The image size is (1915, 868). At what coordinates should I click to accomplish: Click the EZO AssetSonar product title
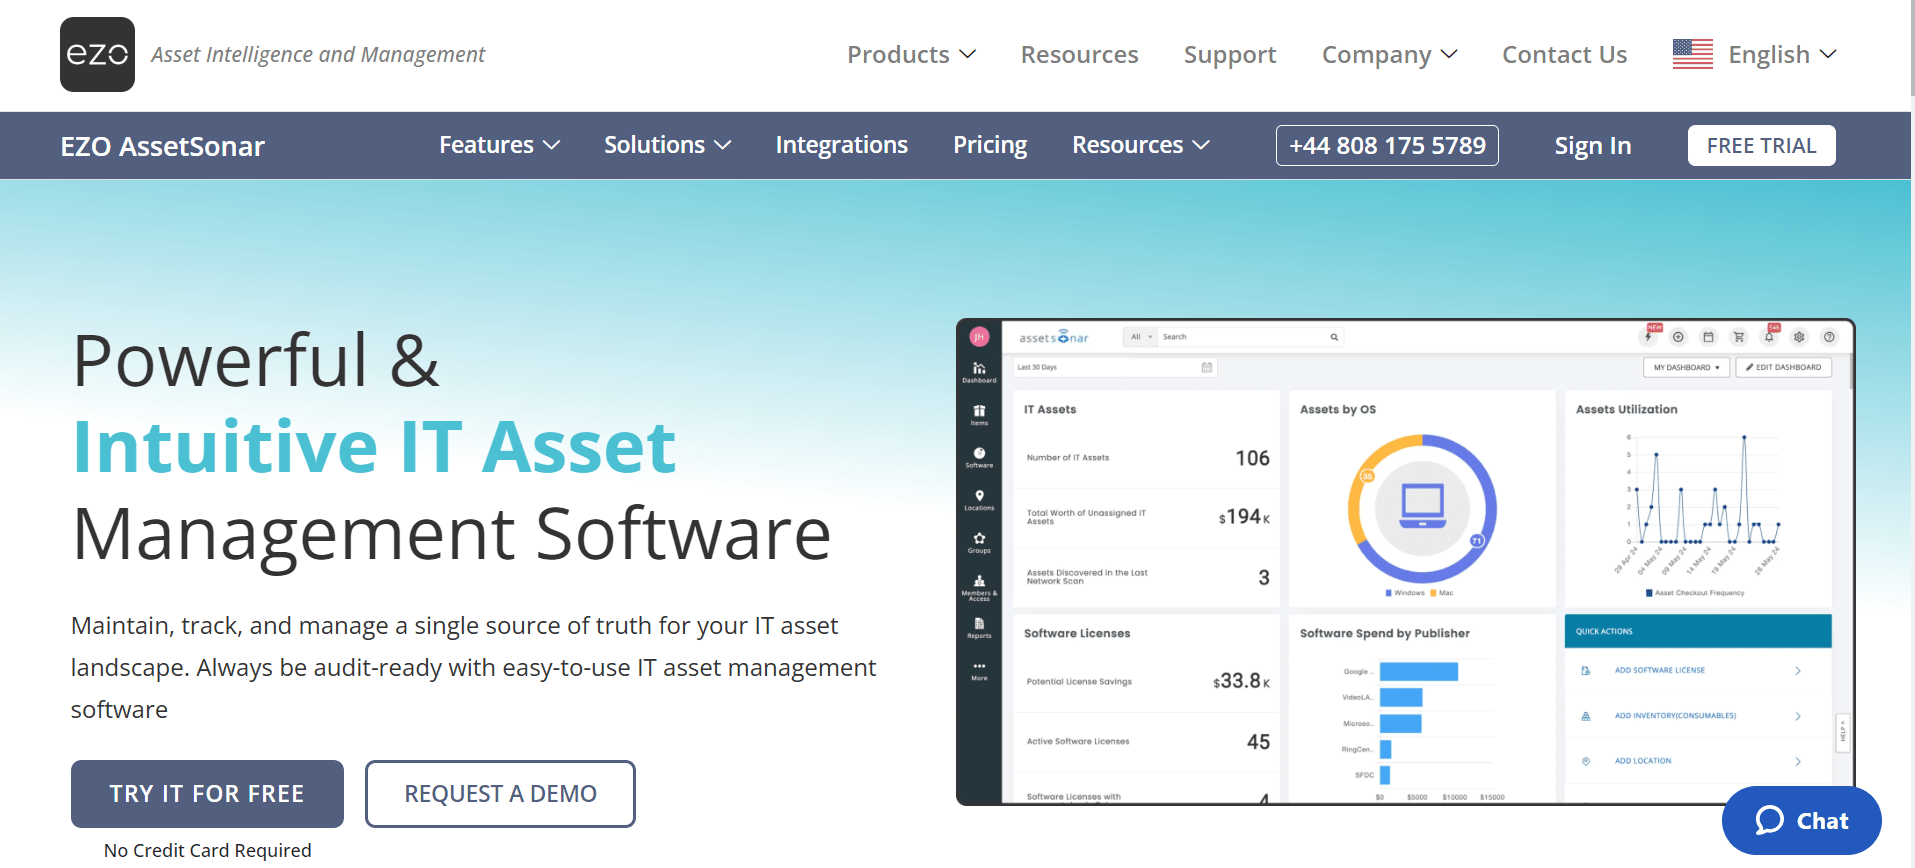pyautogui.click(x=163, y=146)
